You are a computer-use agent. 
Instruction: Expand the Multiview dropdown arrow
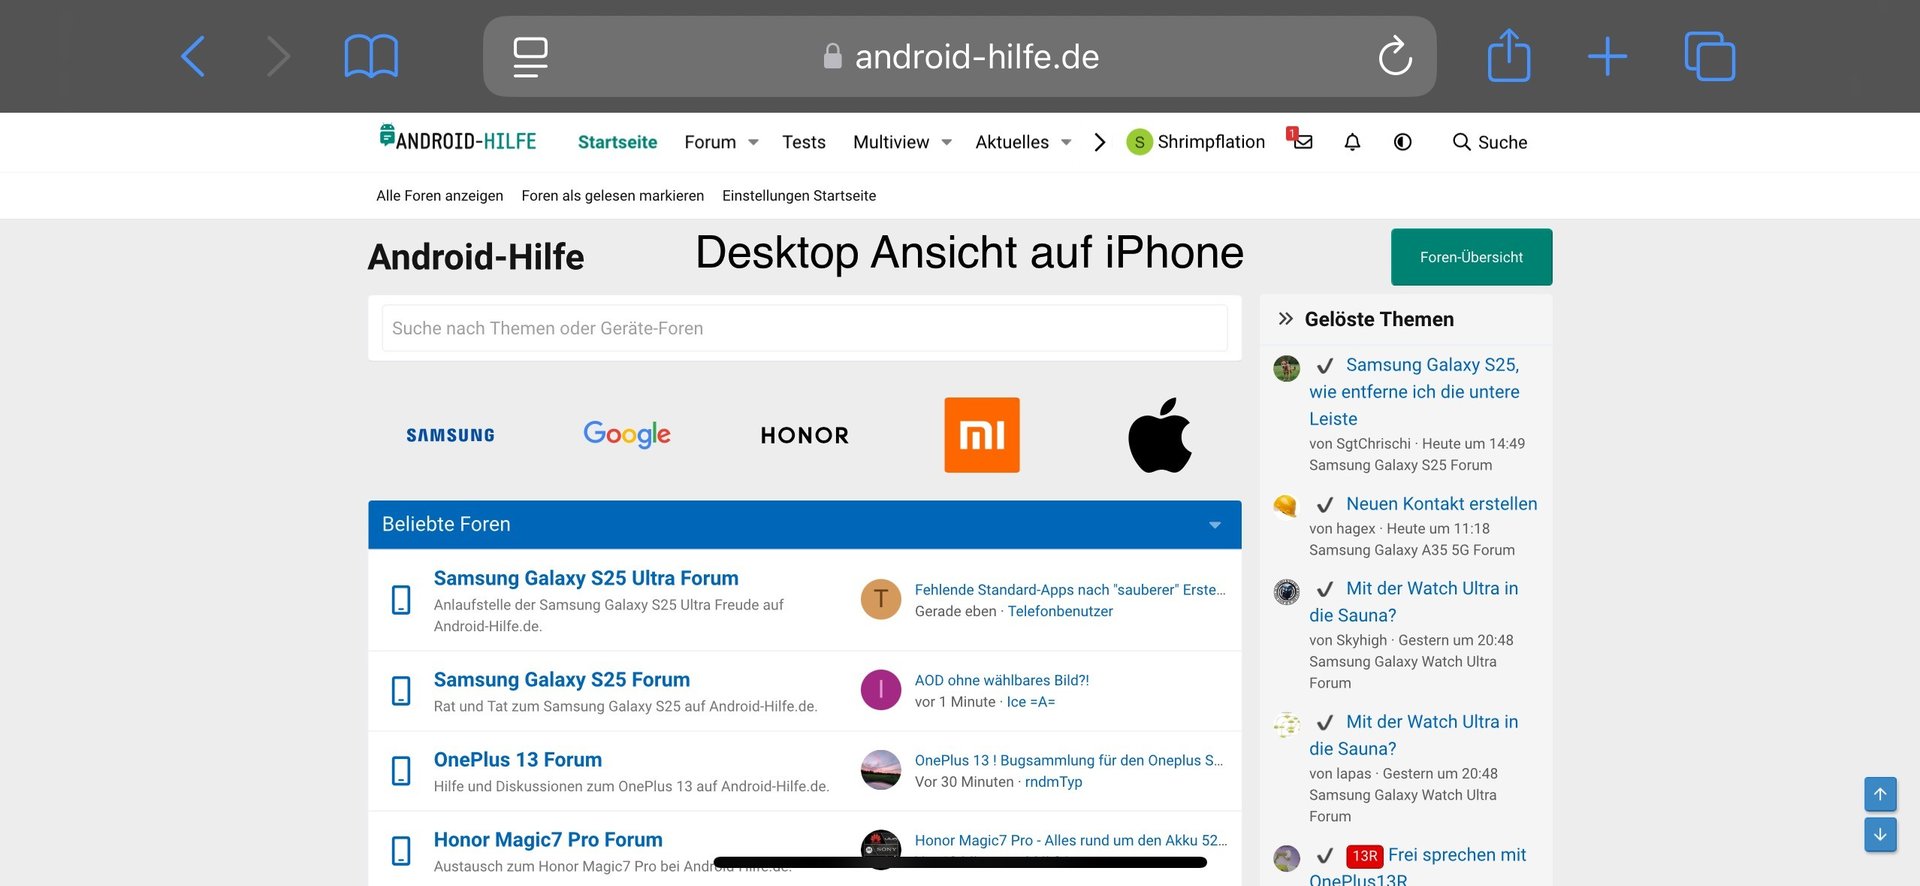coord(946,142)
